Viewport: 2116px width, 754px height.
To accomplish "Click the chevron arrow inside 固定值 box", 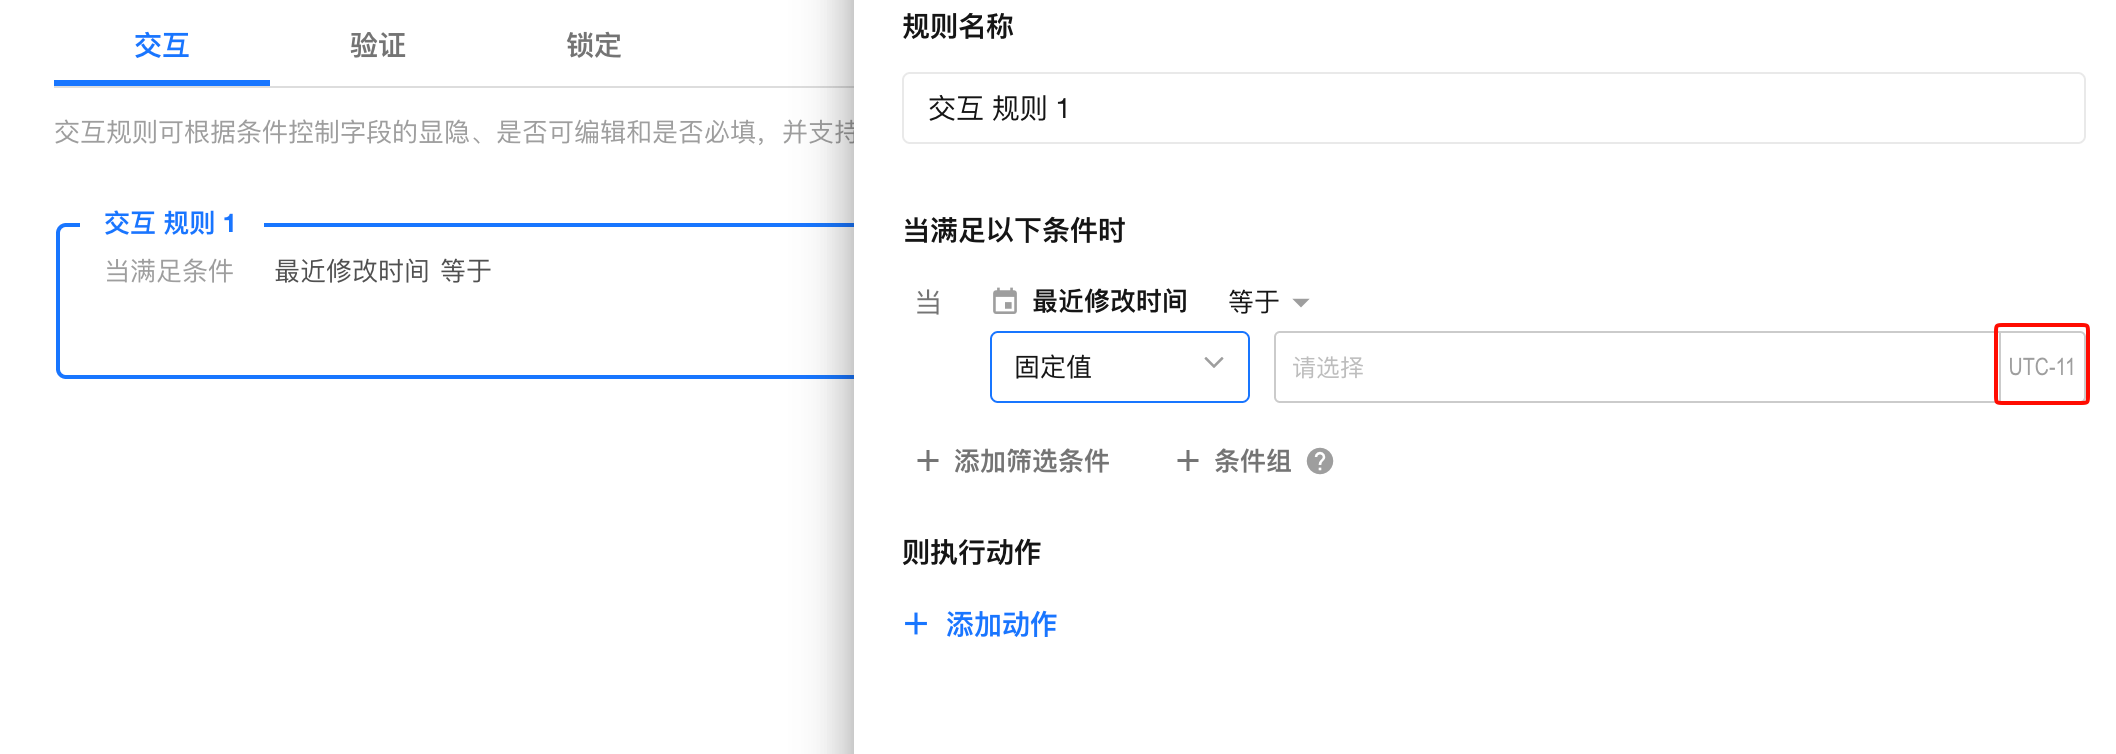I will coord(1214,364).
